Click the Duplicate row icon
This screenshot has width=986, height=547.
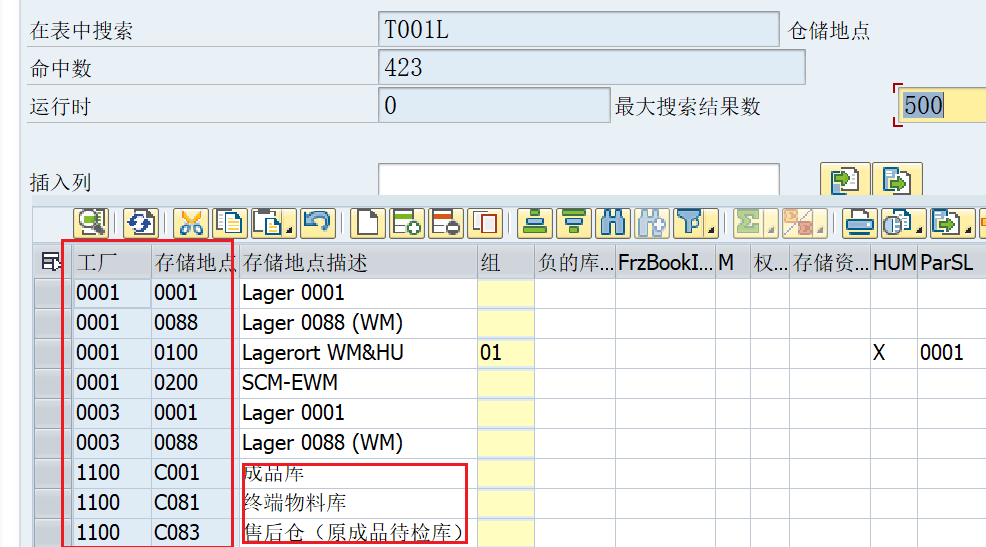click(x=485, y=223)
